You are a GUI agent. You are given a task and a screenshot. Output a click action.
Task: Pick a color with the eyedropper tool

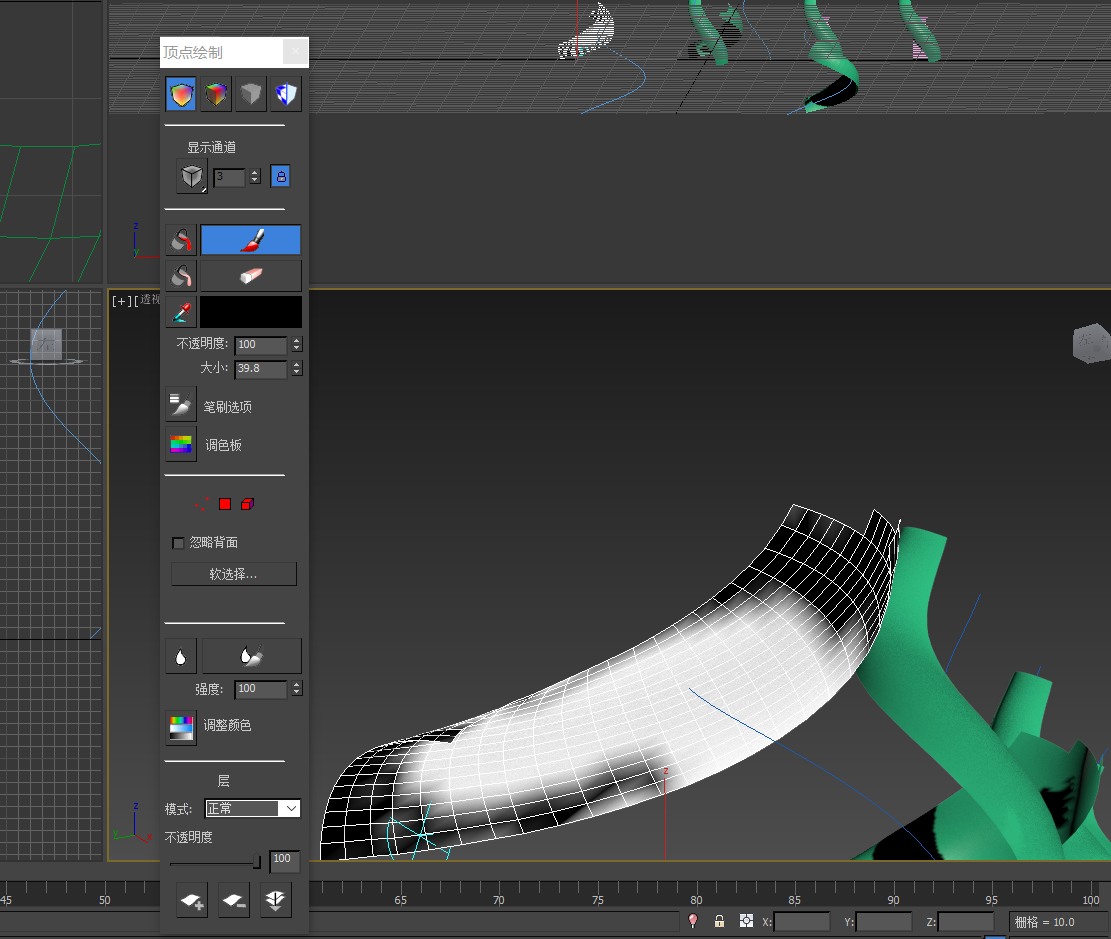point(181,312)
